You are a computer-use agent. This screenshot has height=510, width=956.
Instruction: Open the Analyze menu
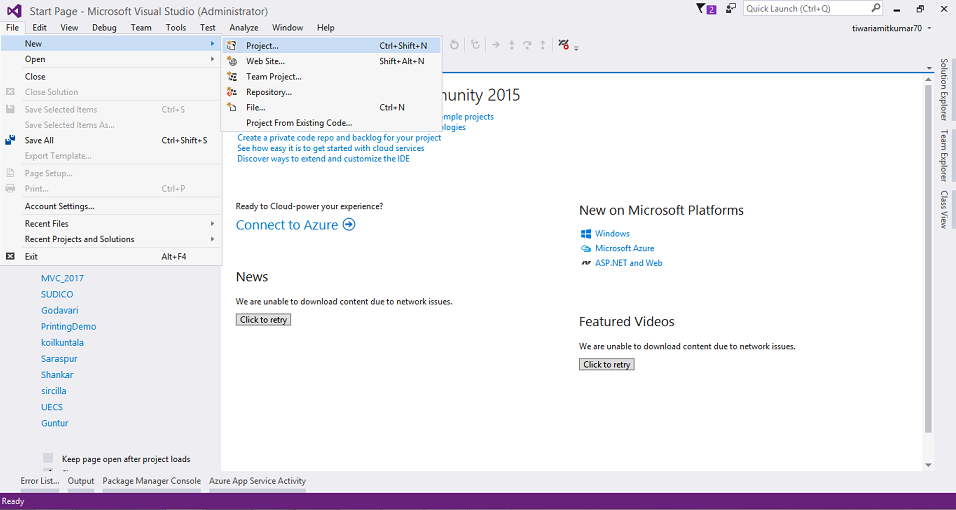coord(244,27)
